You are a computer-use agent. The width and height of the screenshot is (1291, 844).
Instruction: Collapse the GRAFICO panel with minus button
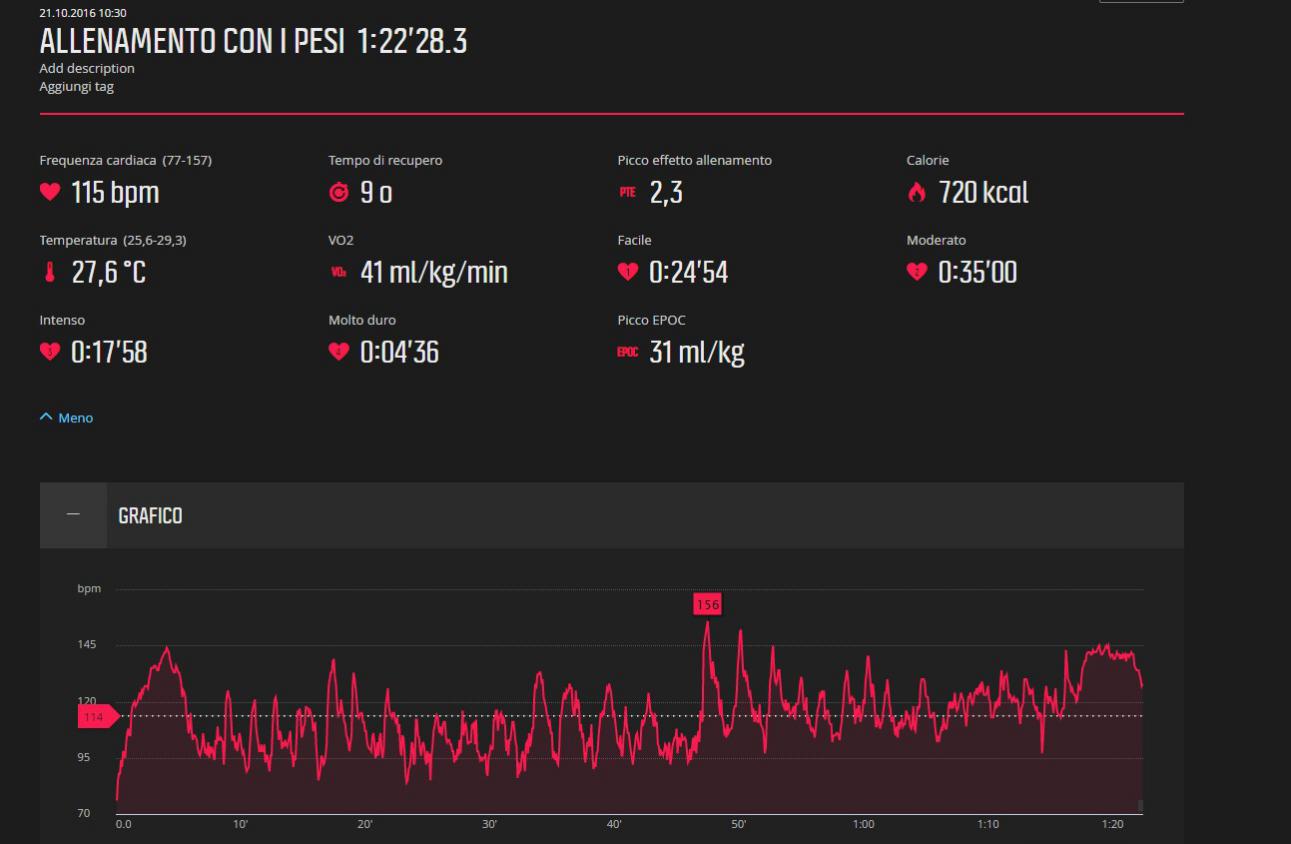point(73,516)
